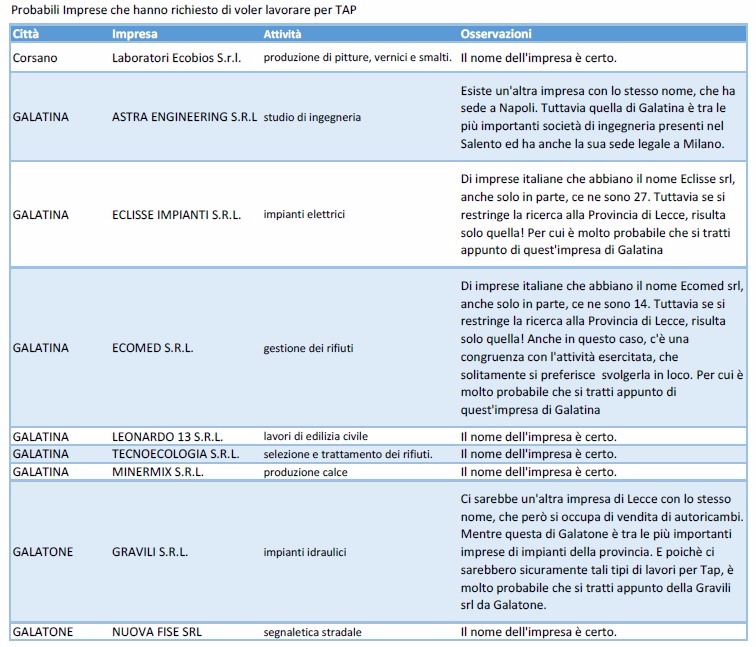Click the produzione di pitture, vernici e smalti cell
Screen dimensions: 756x647
coord(357,57)
